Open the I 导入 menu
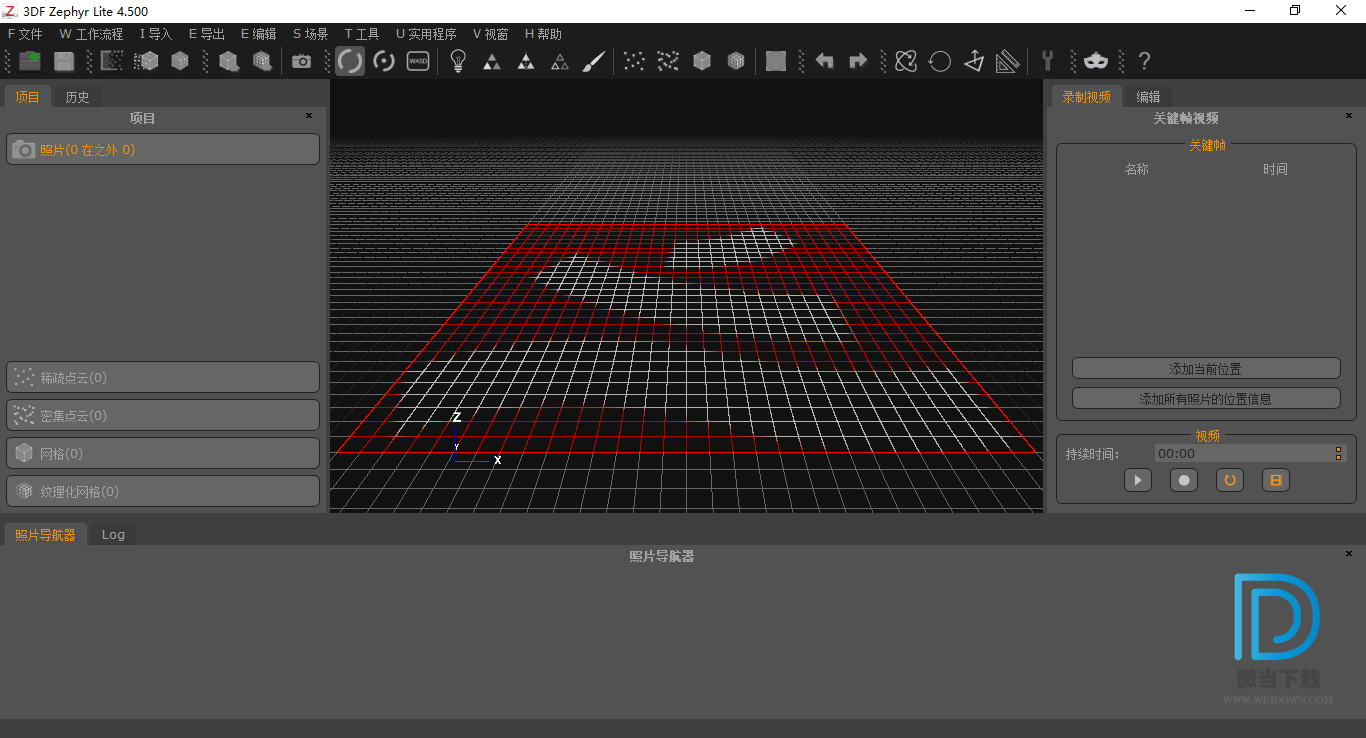The height and width of the screenshot is (738, 1366). point(156,34)
